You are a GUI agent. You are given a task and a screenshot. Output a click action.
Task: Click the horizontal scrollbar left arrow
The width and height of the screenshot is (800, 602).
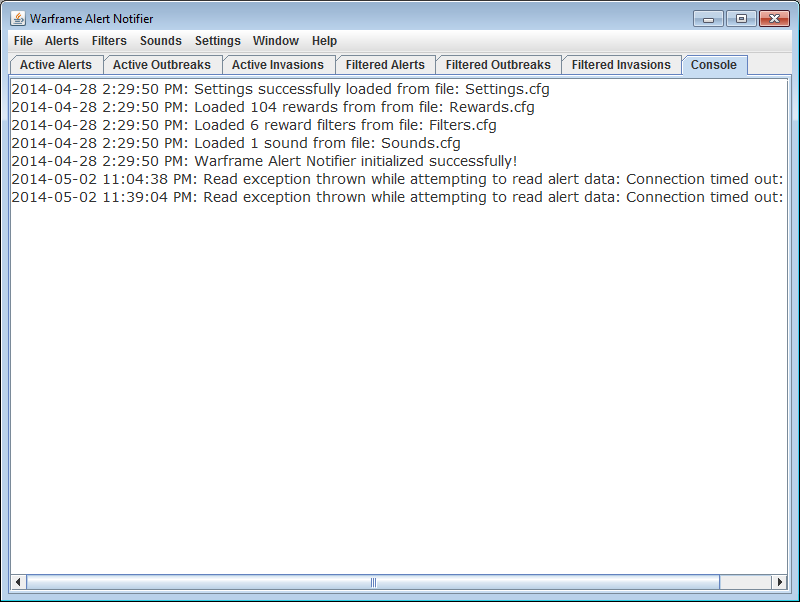point(18,582)
